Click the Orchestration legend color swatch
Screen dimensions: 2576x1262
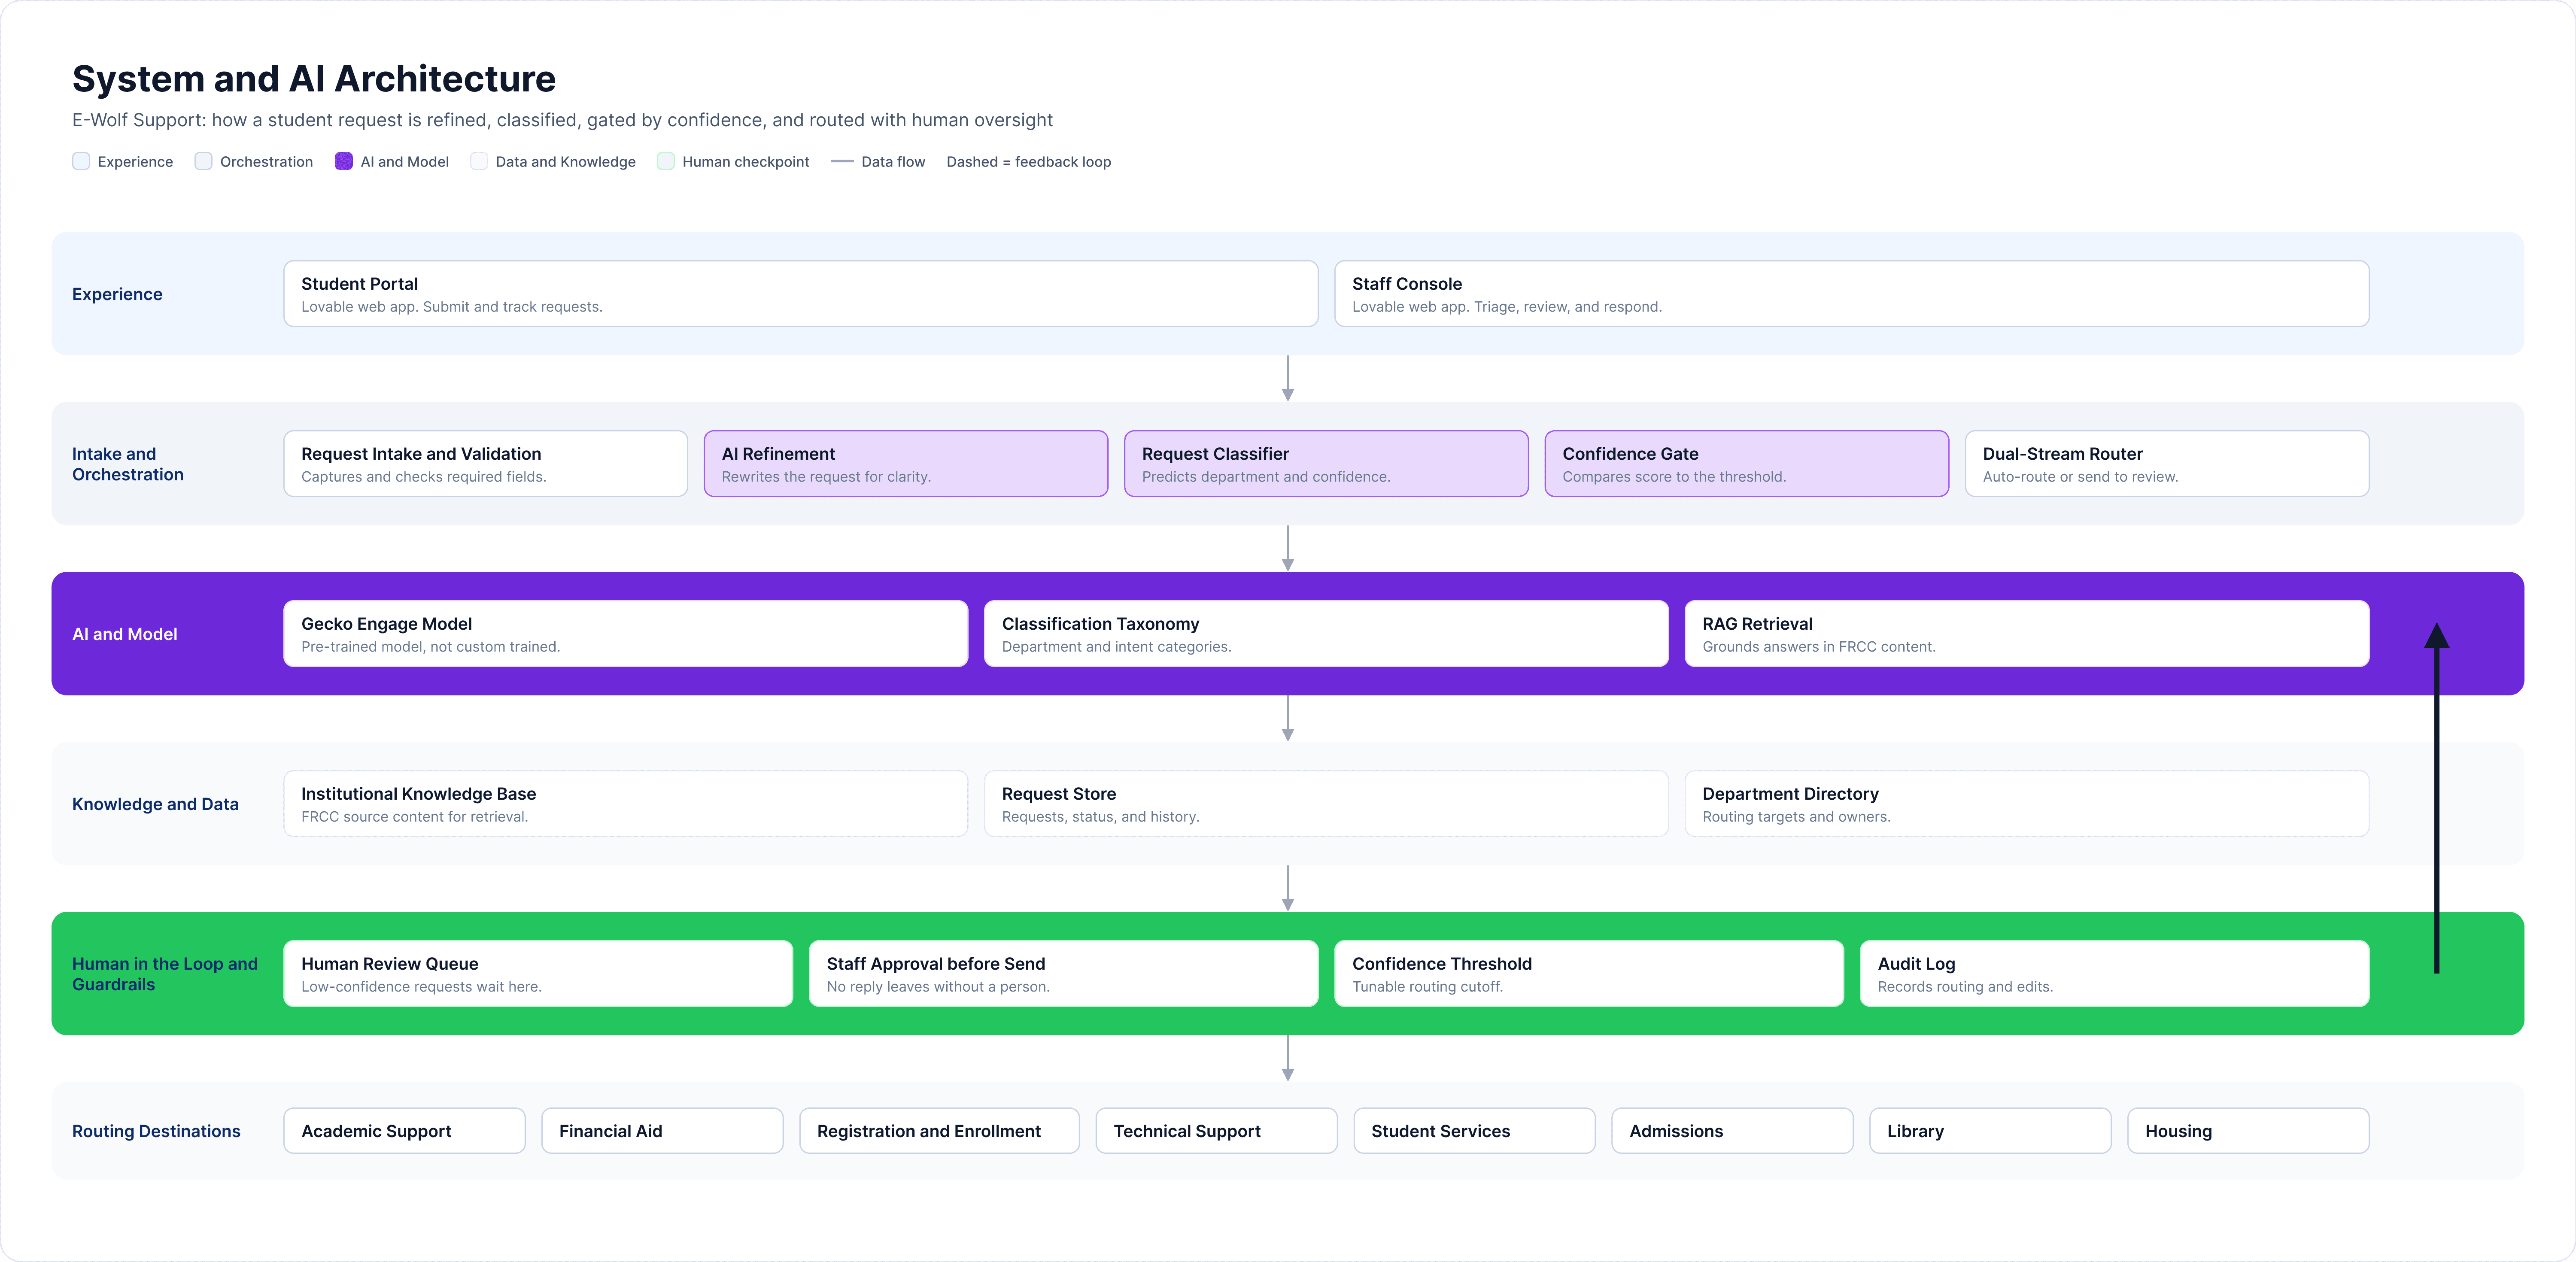pyautogui.click(x=203, y=161)
